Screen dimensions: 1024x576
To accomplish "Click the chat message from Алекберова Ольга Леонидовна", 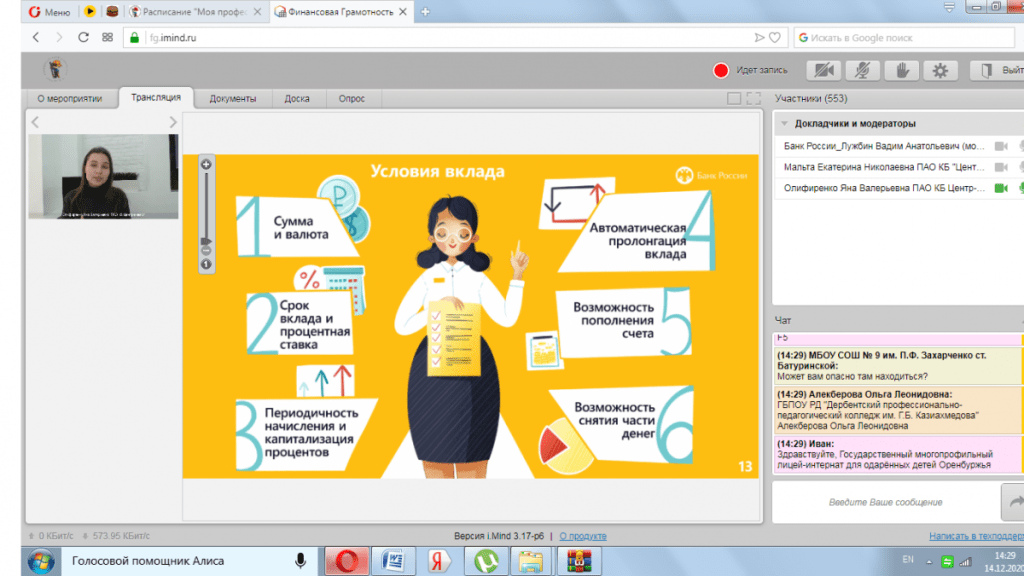I will click(x=897, y=410).
